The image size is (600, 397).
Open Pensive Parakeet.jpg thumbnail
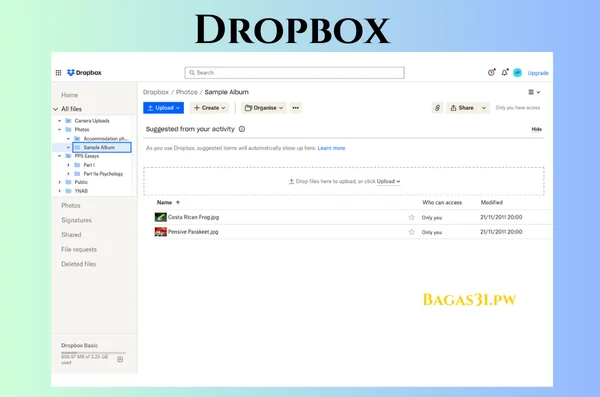161,232
